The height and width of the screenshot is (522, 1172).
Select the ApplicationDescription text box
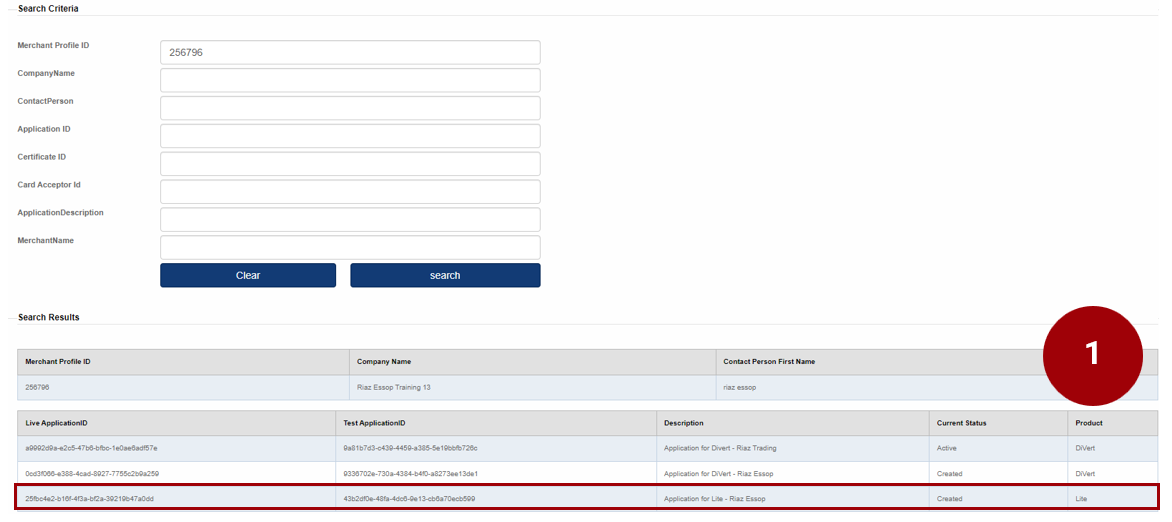[350, 220]
